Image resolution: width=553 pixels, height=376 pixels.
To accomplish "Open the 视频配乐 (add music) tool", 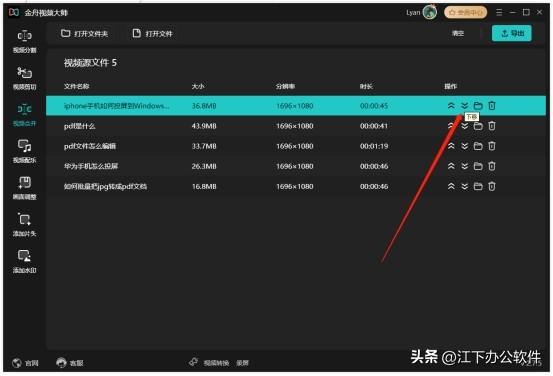I will click(x=24, y=152).
